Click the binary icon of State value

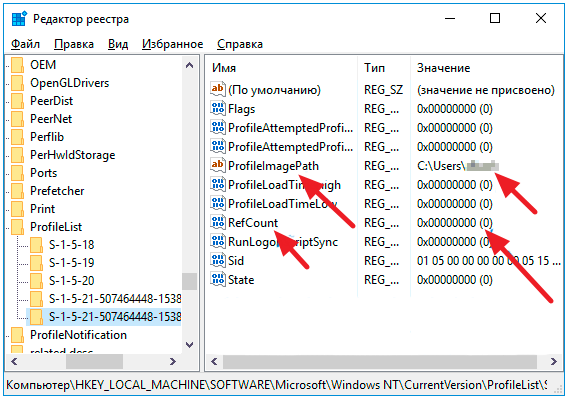tap(218, 279)
